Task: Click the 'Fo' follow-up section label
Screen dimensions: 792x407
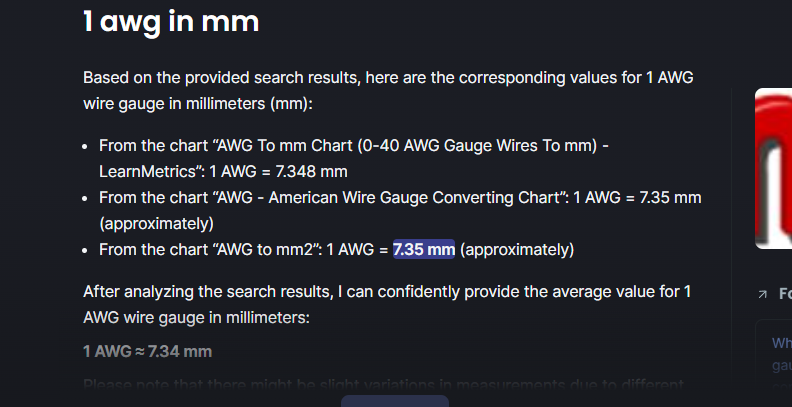Action: click(785, 294)
